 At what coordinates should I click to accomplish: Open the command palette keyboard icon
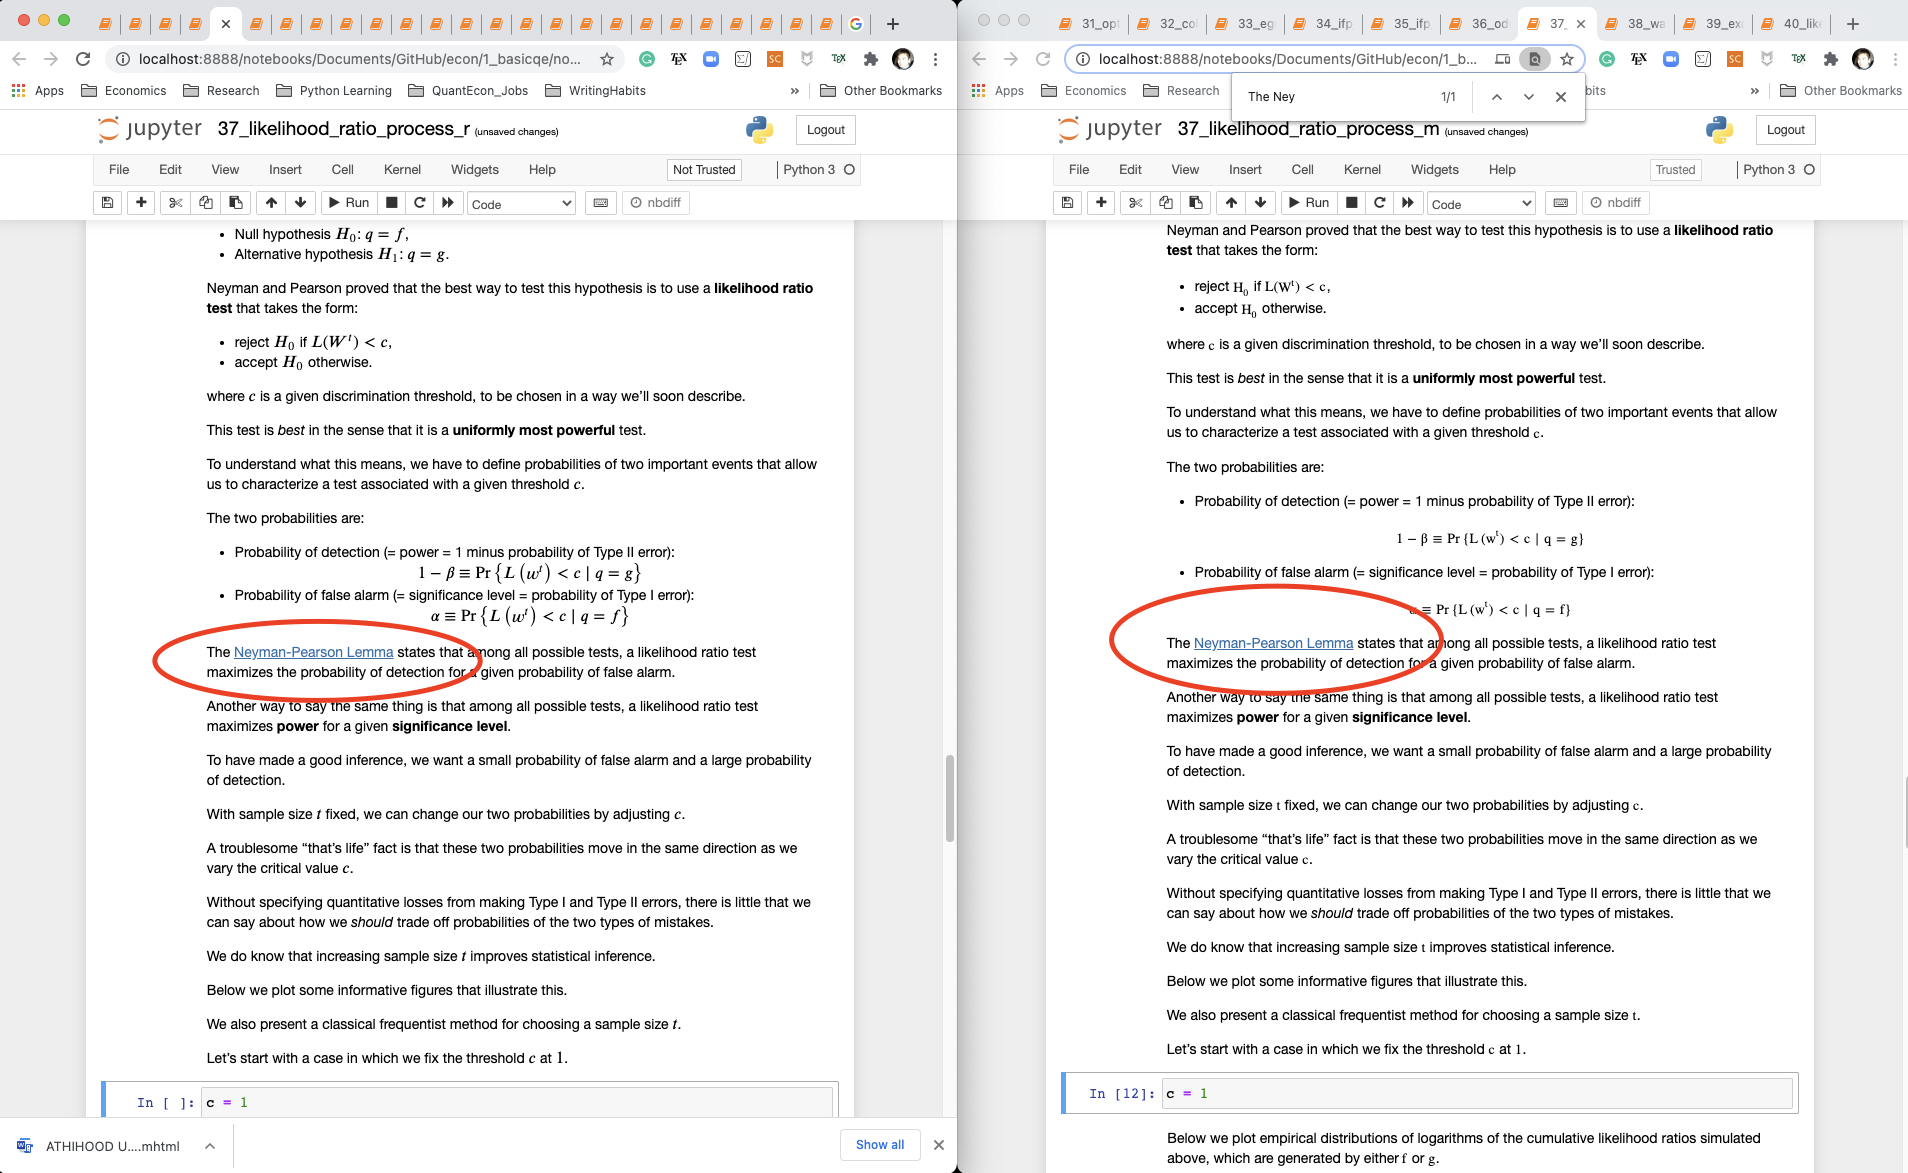pos(601,202)
